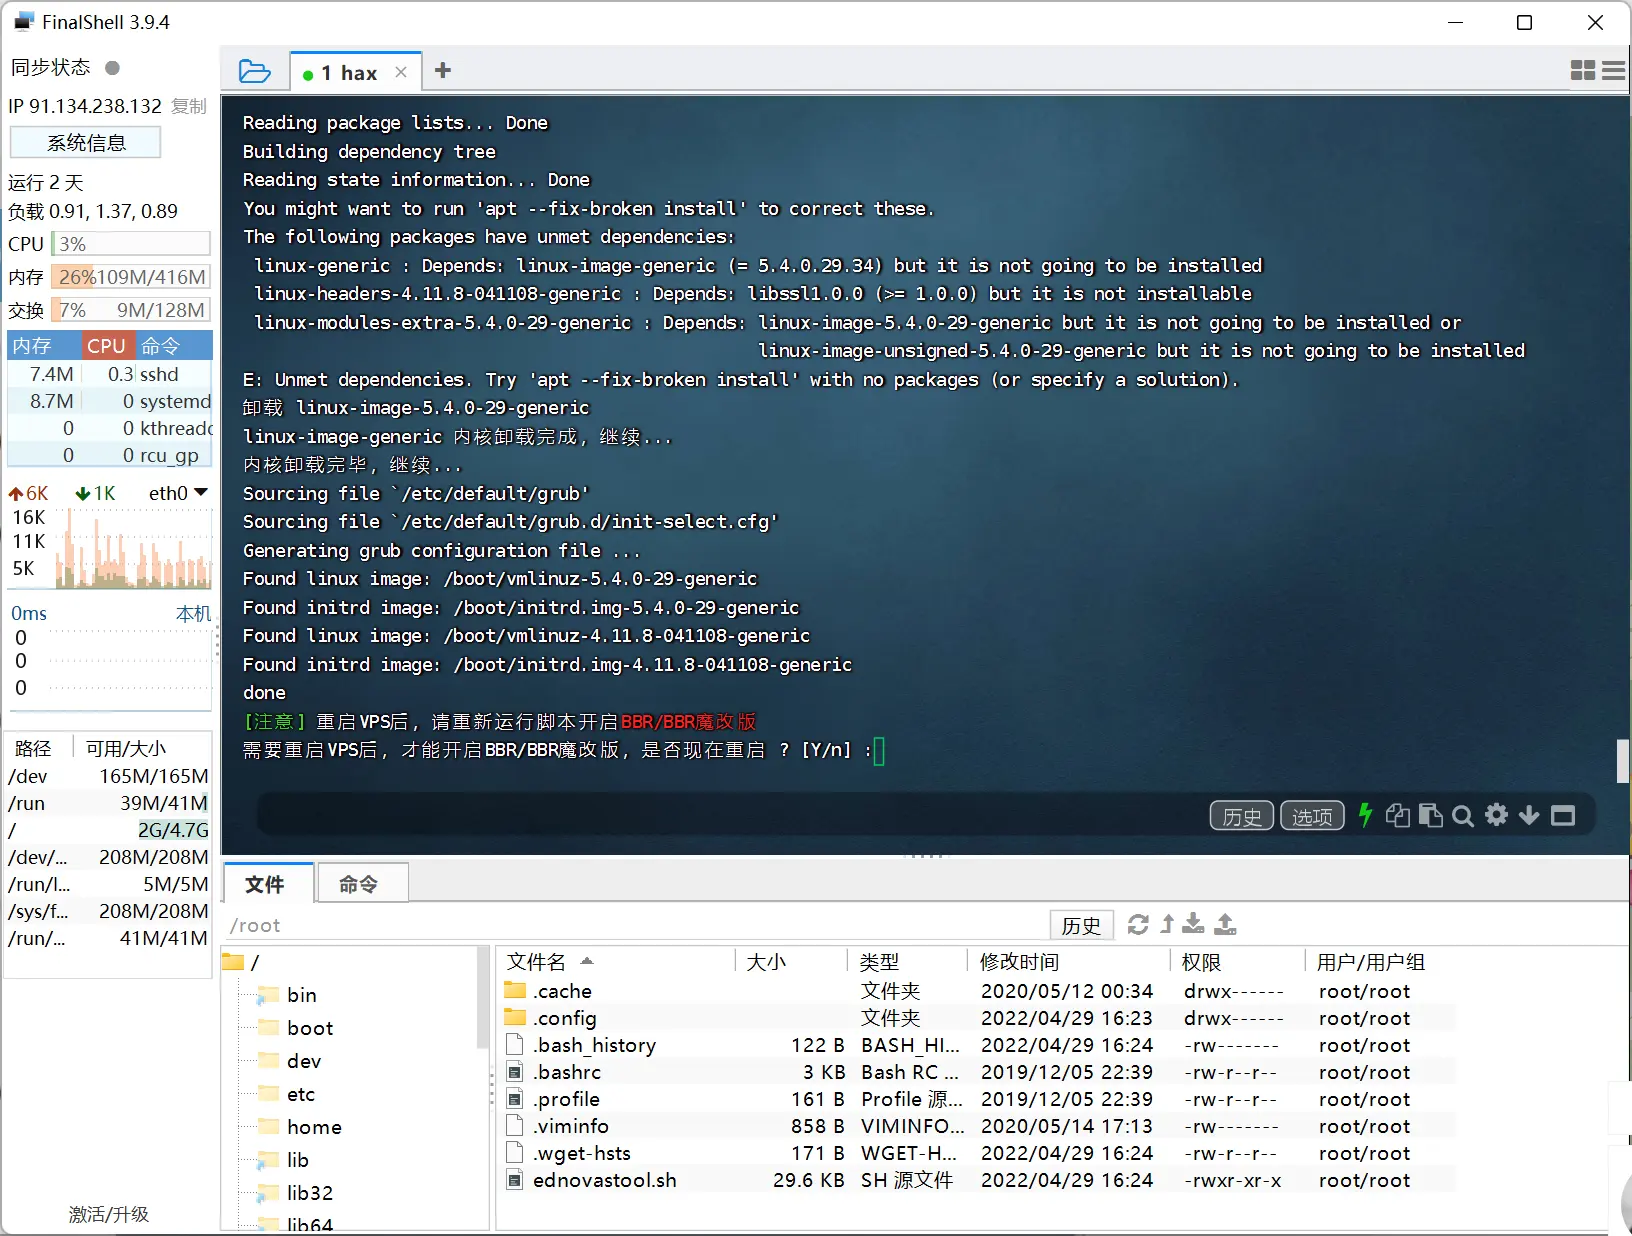1632x1236 pixels.
Task: Go up to the parent directory
Action: [1167, 924]
